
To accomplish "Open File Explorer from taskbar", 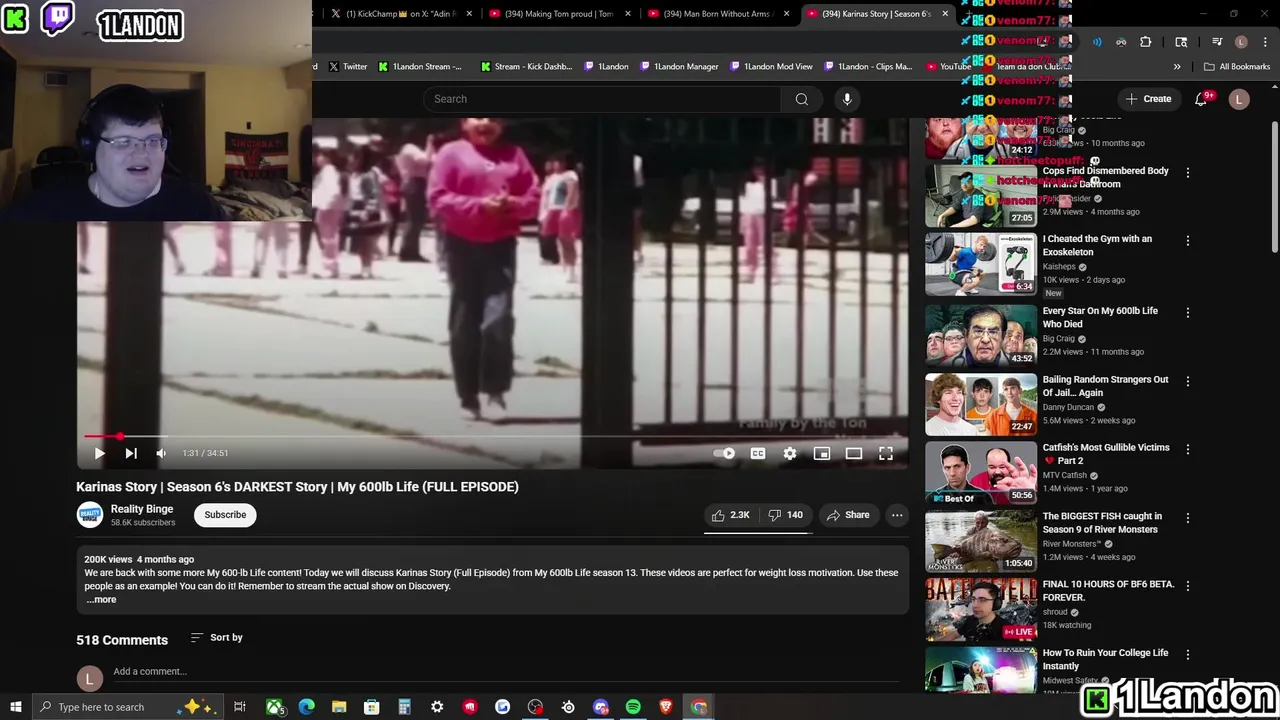I will [339, 707].
